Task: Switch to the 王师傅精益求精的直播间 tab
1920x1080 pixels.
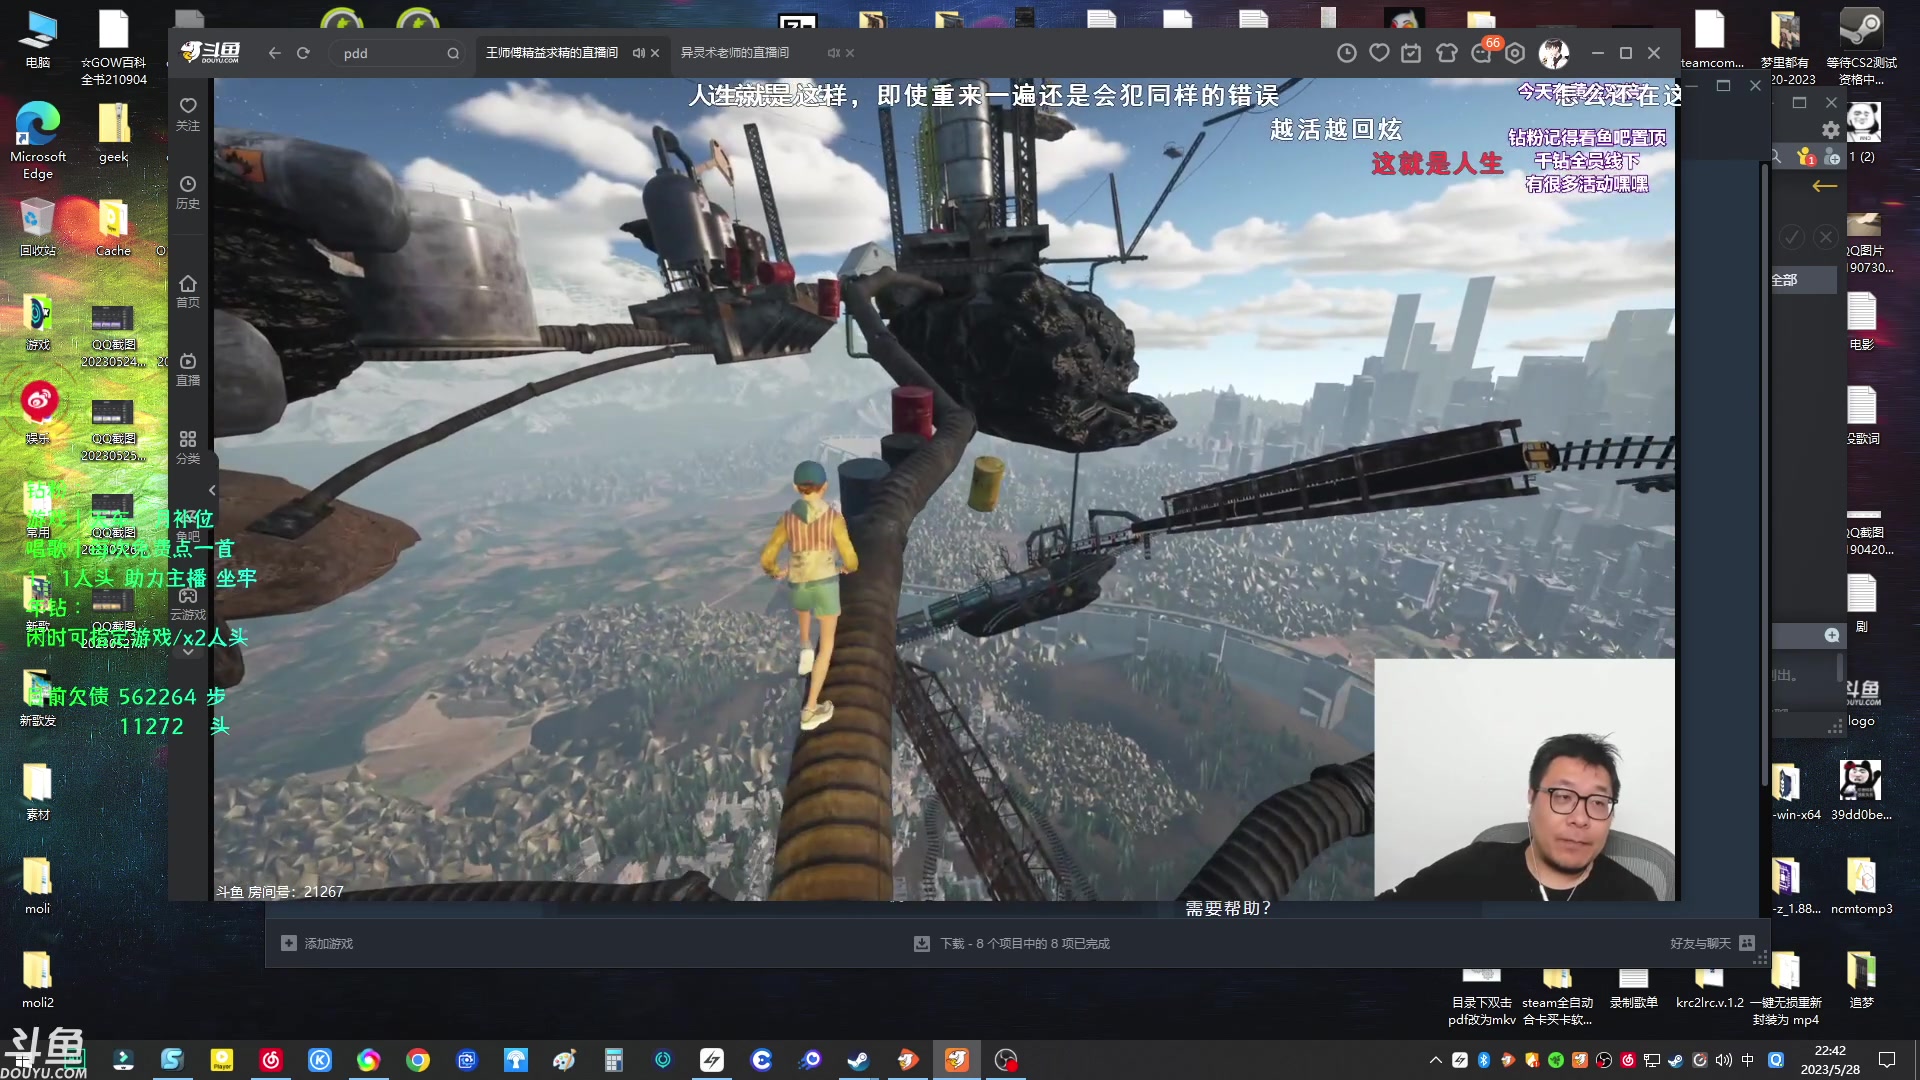Action: 552,53
